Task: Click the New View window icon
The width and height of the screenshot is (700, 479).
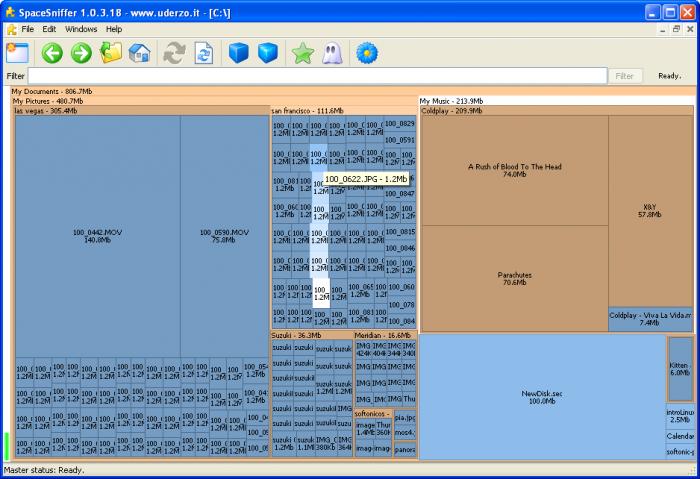Action: 17,53
